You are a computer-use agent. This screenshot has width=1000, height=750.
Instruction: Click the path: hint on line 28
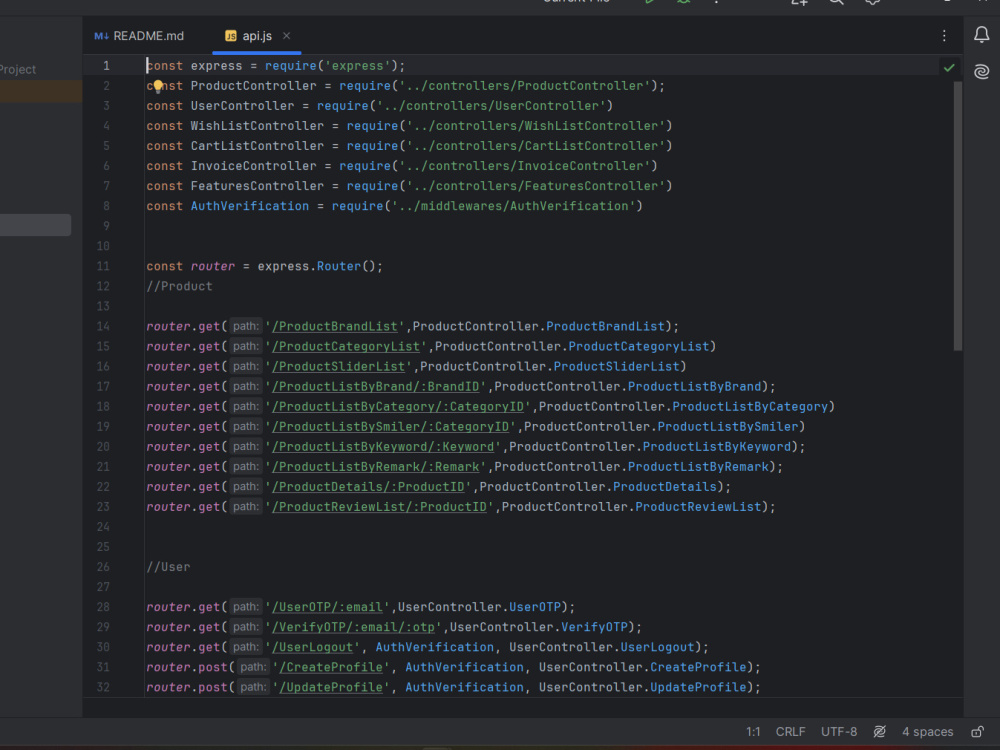coord(246,607)
